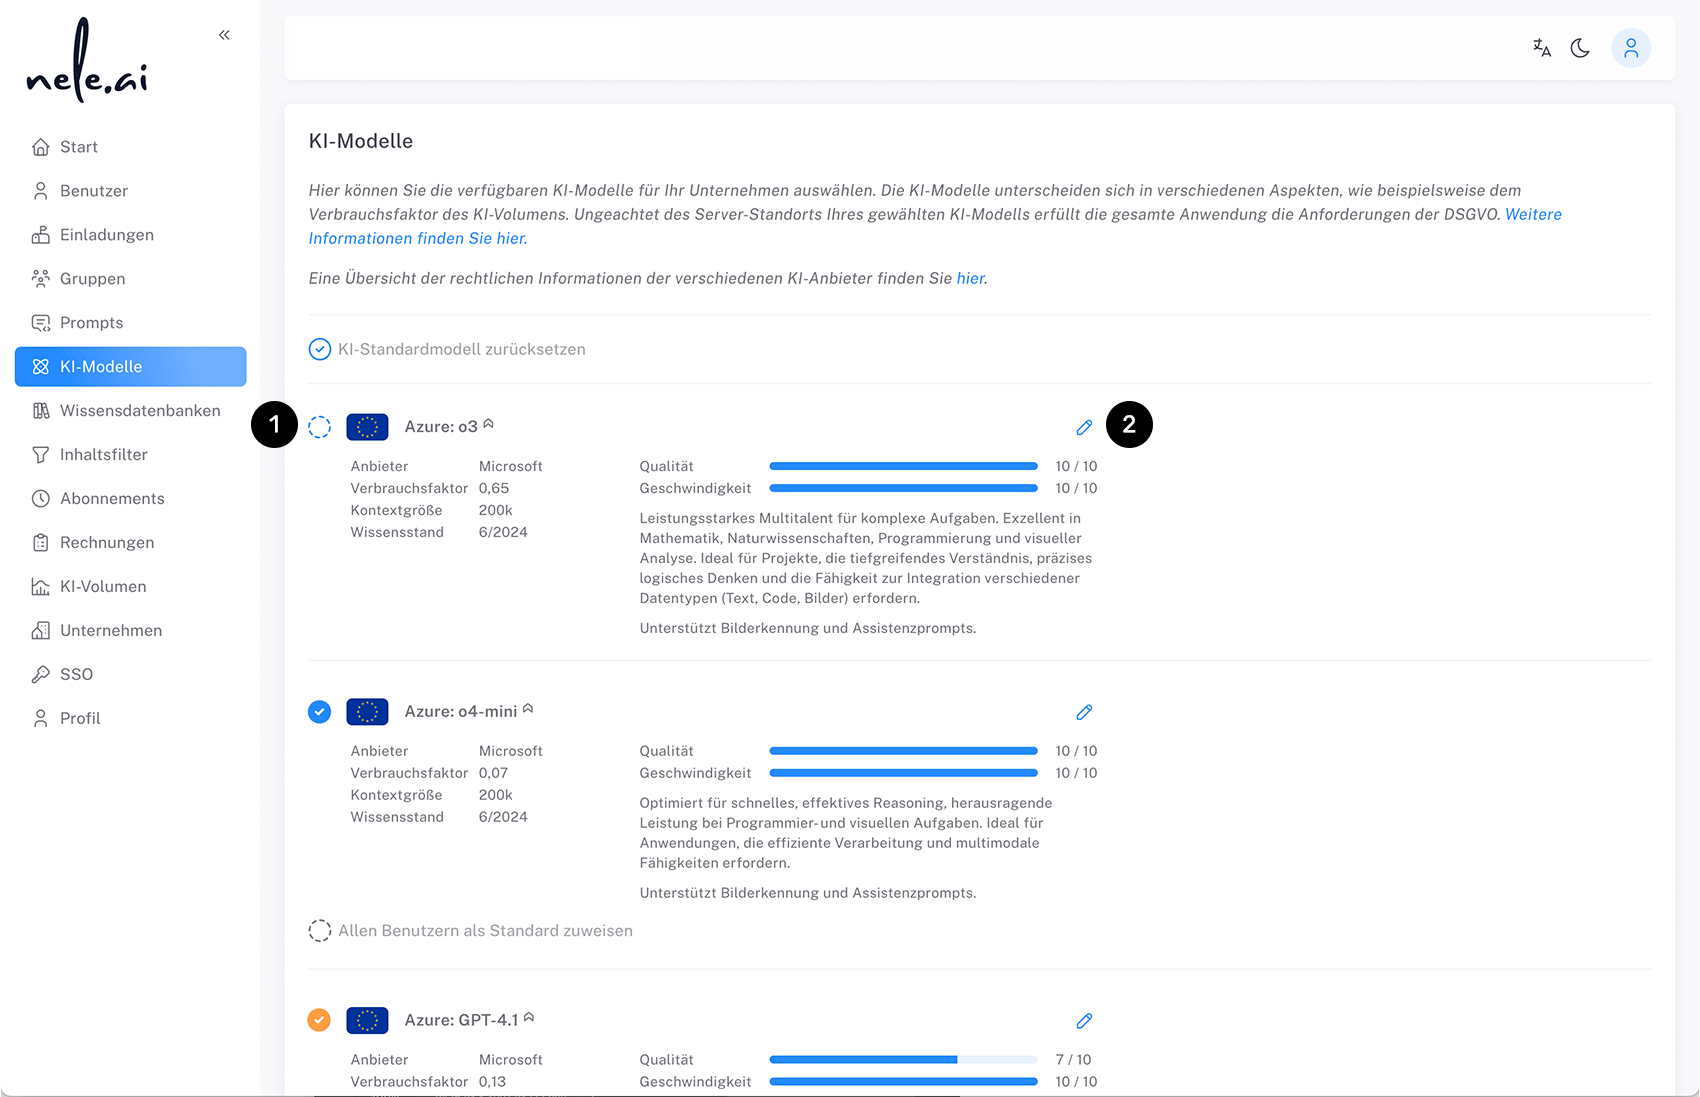Toggle the Azure: GPT-4.1 orange checkmark
1700x1097 pixels.
tap(319, 1020)
